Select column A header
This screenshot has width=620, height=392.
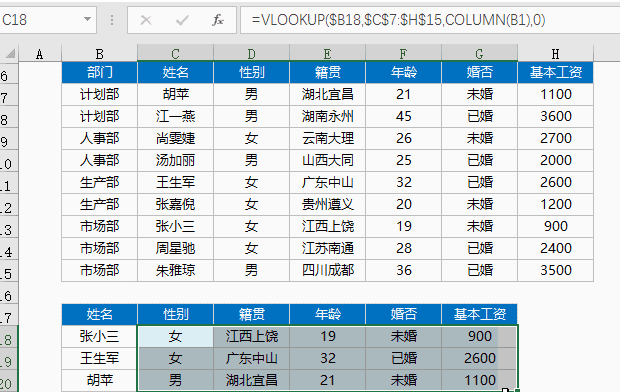[40, 54]
